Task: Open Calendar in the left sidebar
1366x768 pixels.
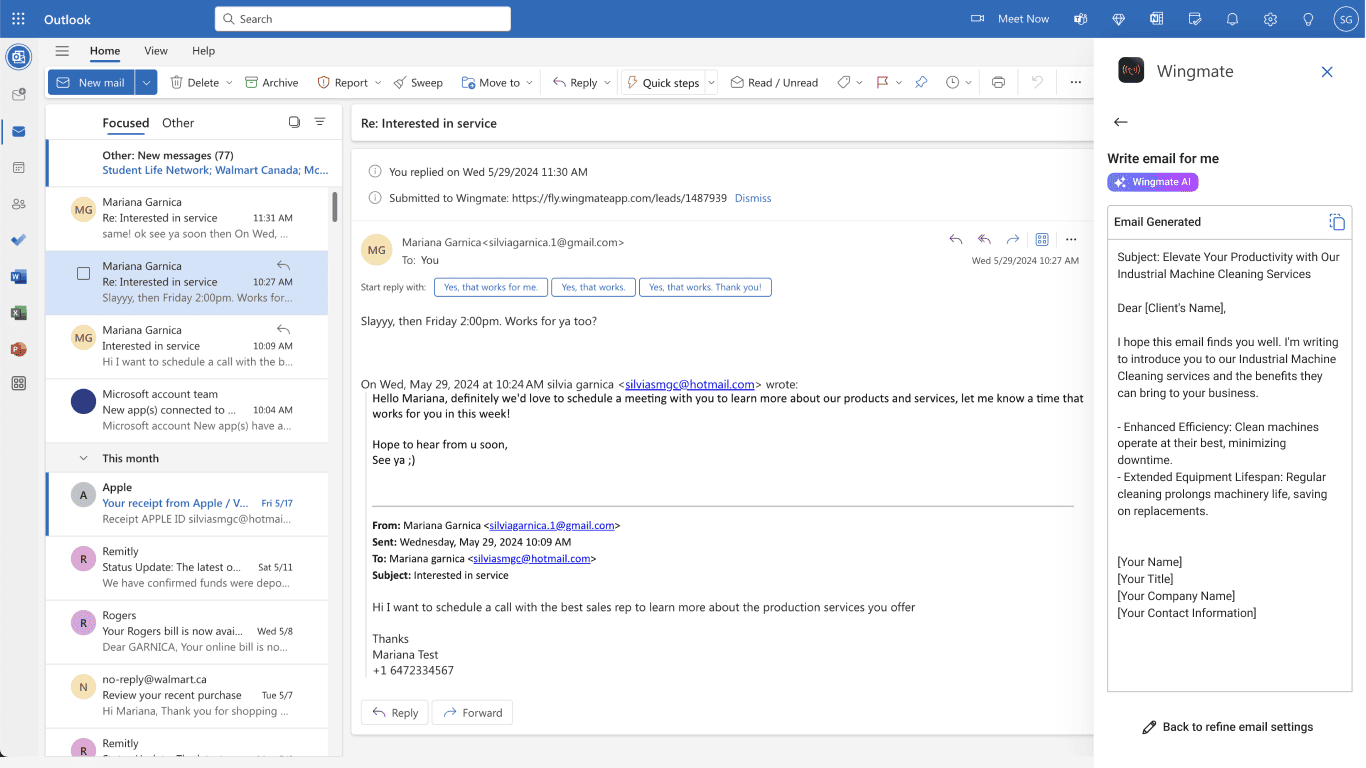Action: [x=18, y=167]
